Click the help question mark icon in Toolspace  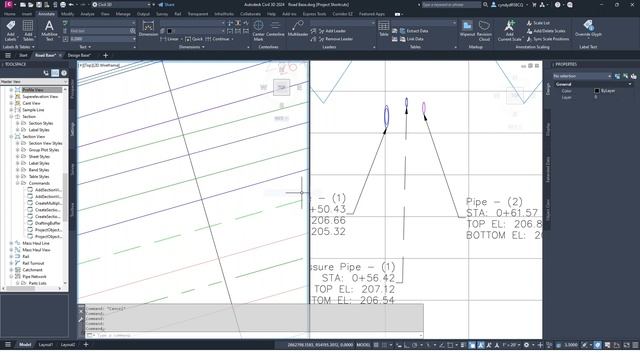[x=64, y=73]
